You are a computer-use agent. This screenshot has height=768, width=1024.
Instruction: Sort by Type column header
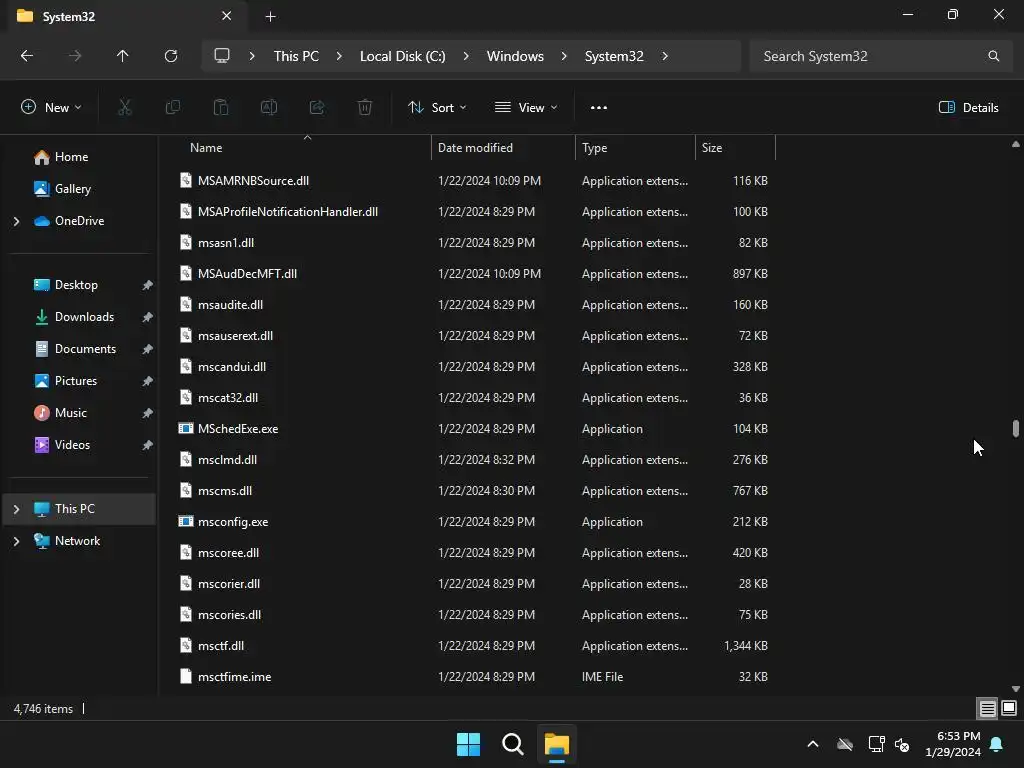[635, 148]
